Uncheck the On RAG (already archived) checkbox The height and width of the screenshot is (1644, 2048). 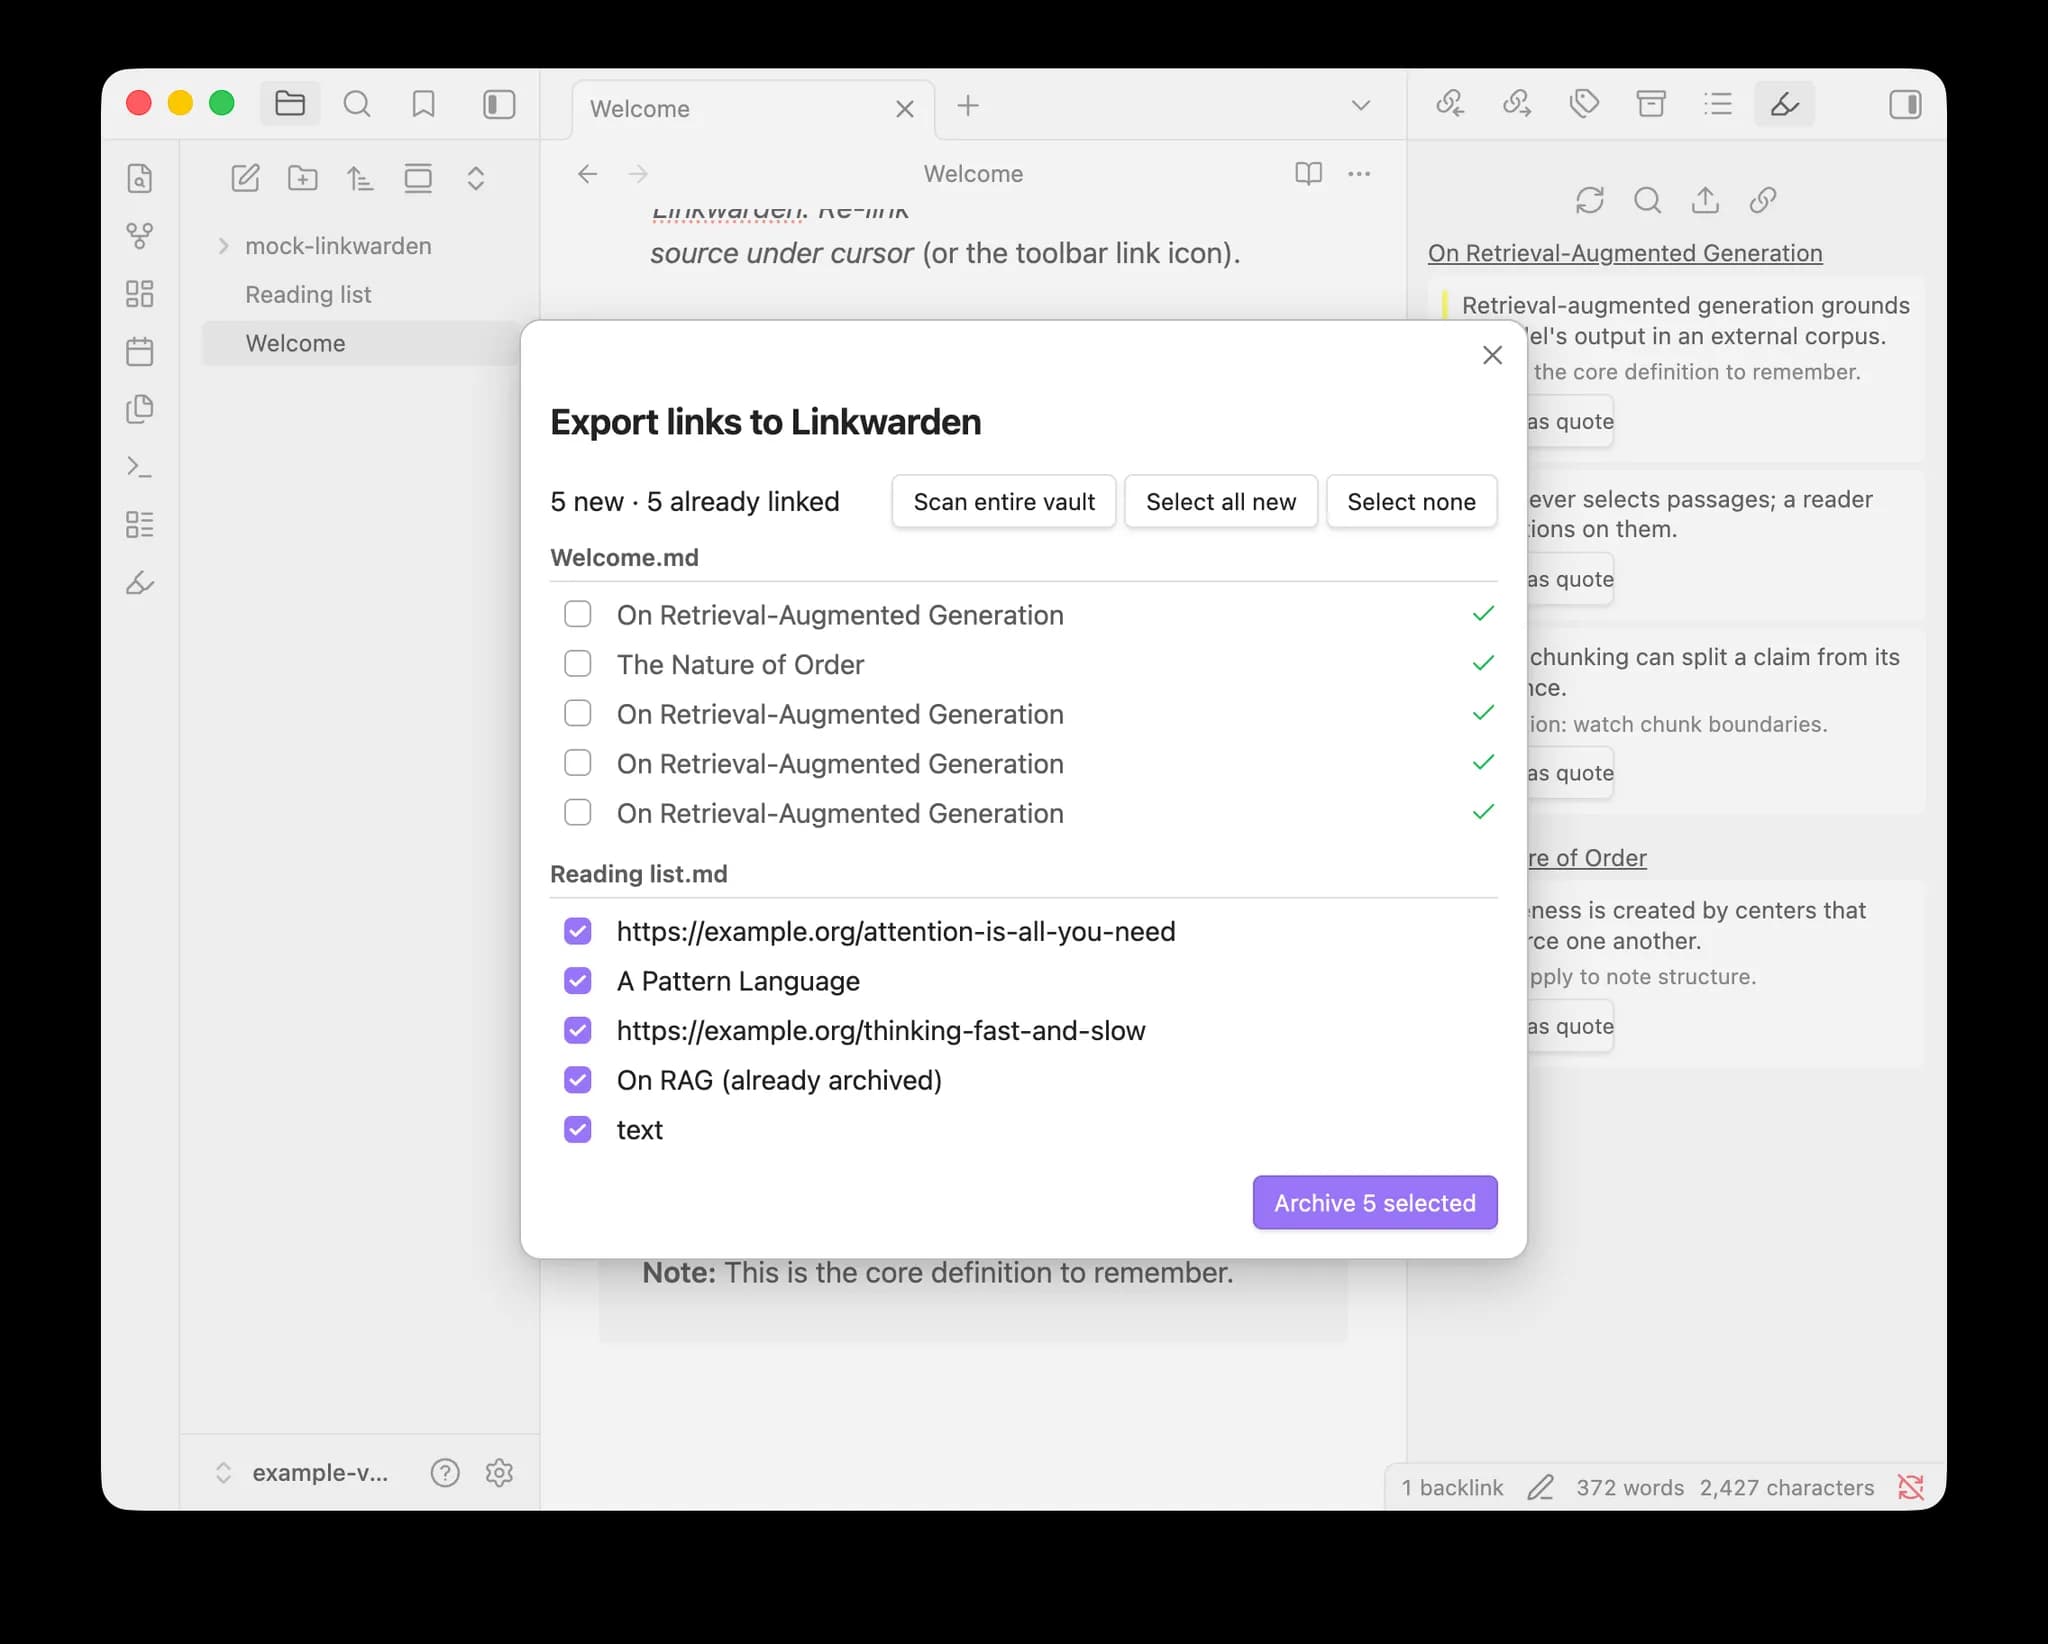(x=578, y=1080)
